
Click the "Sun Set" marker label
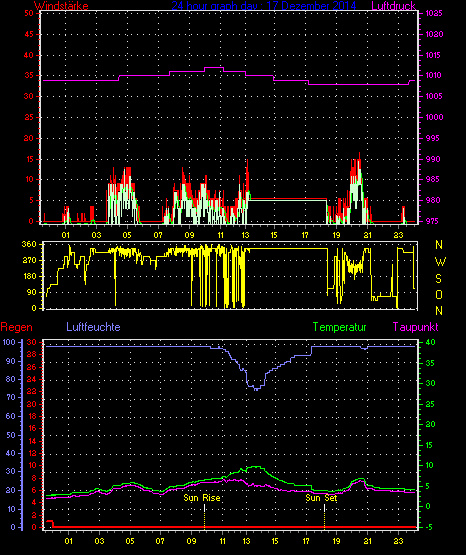click(x=321, y=498)
